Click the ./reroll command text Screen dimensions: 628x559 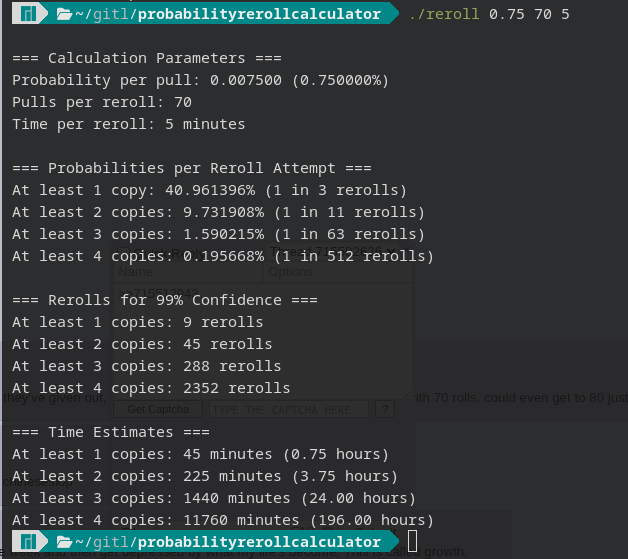444,14
